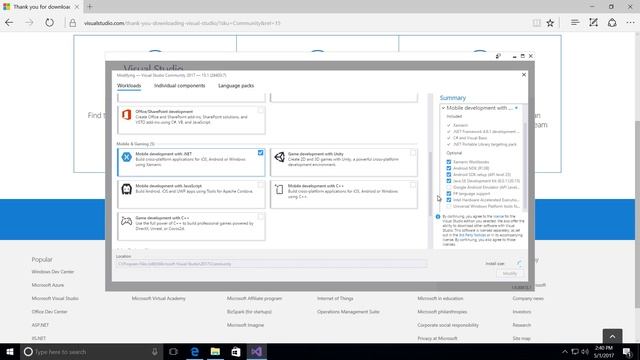Show hidden system tray icons

tap(564, 351)
